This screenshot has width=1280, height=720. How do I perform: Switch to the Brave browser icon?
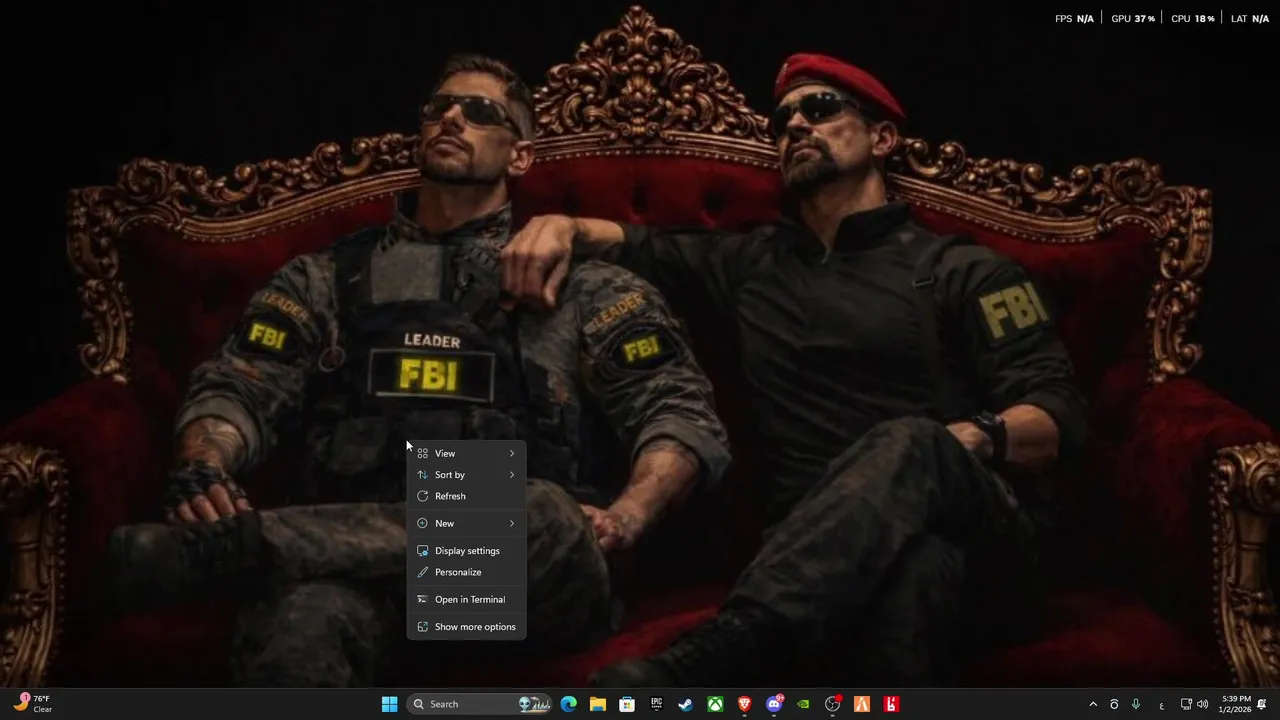745,704
